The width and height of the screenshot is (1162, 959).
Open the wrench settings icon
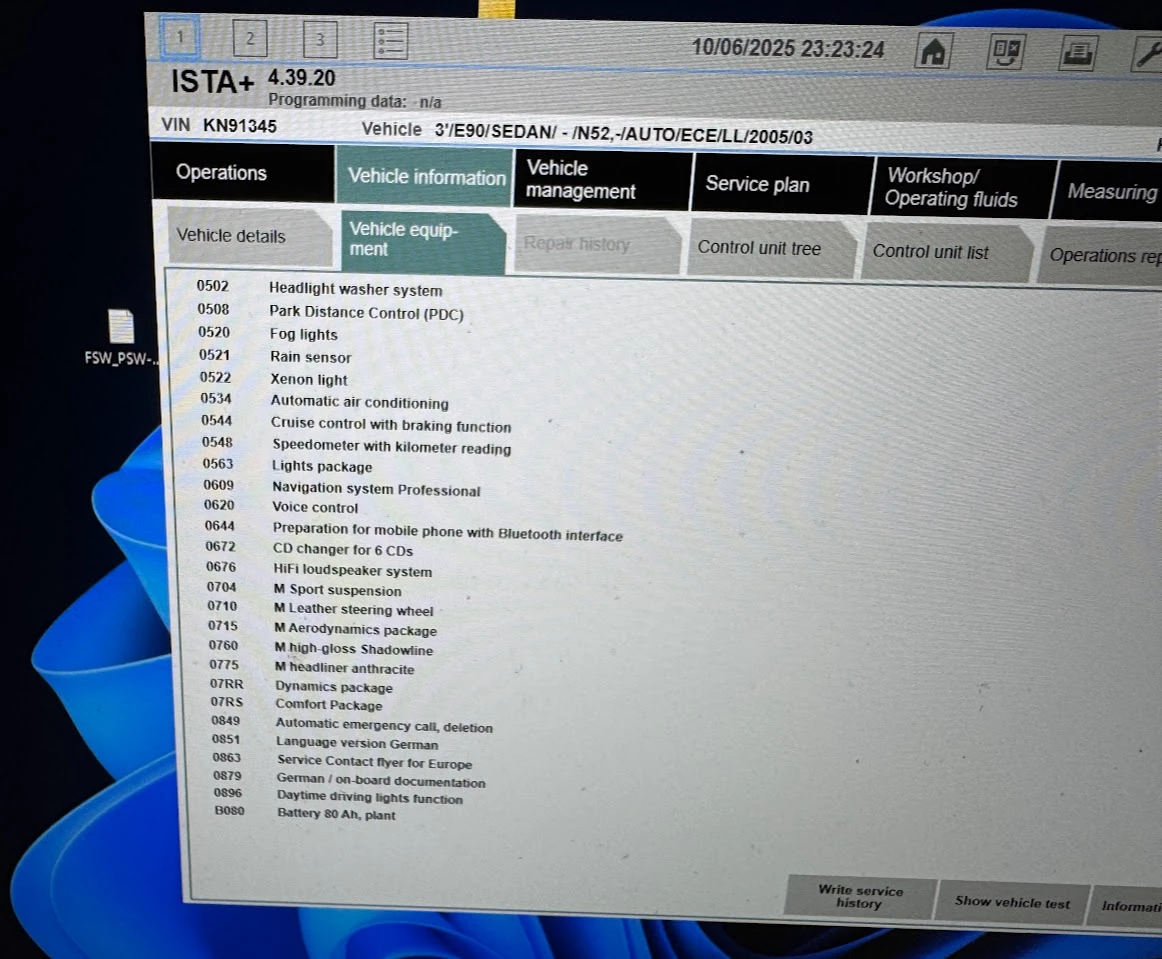[x=1146, y=55]
